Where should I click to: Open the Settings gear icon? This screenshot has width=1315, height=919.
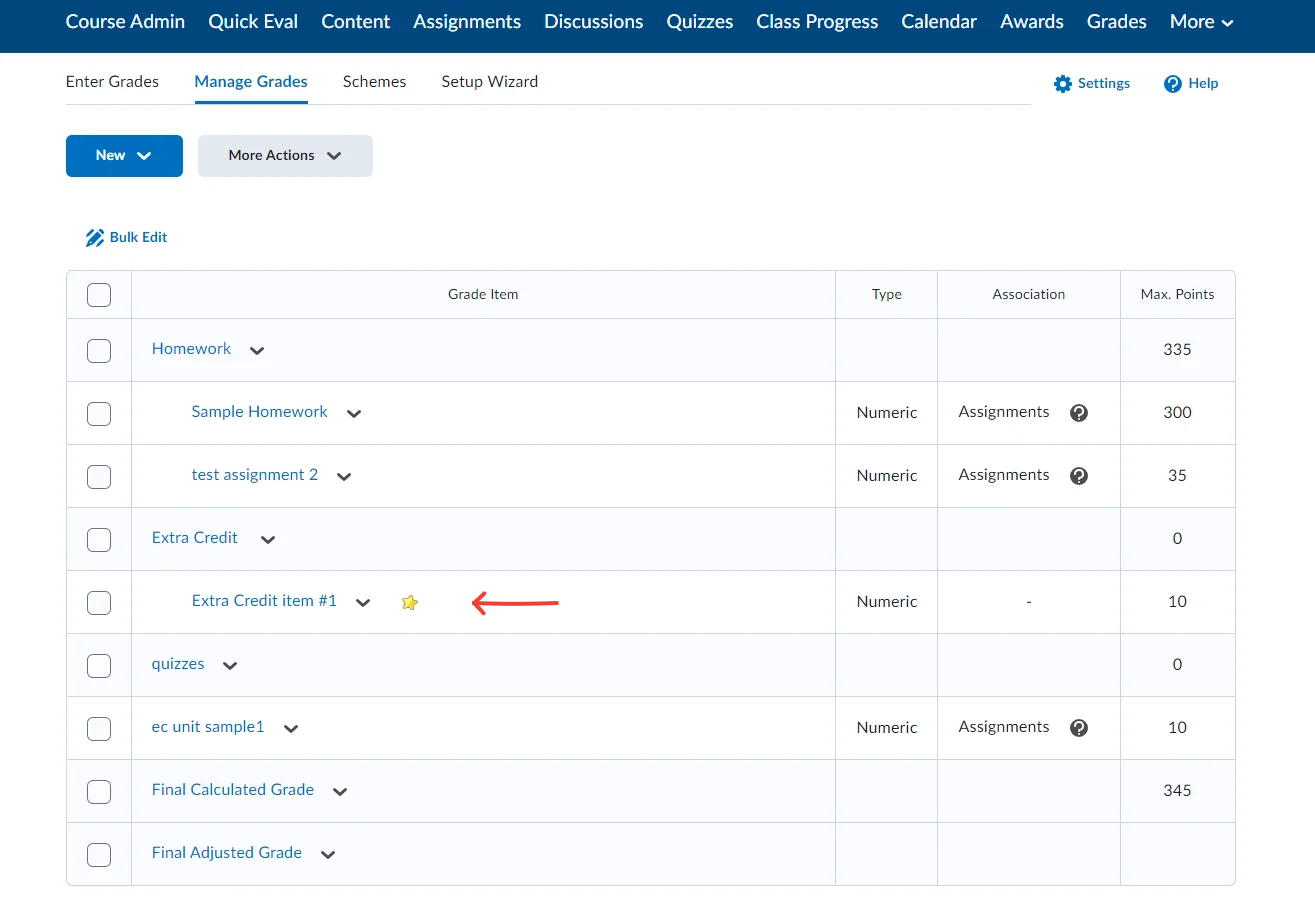(1063, 84)
